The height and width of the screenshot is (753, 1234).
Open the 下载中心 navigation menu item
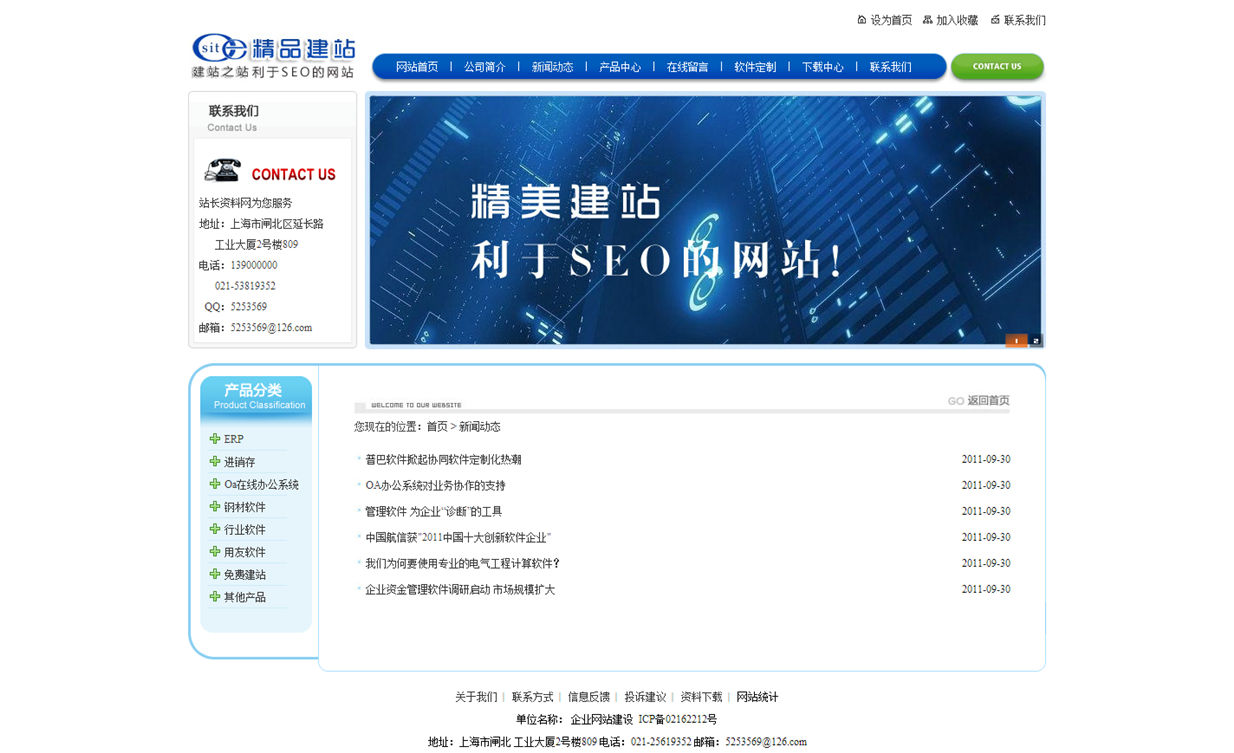click(823, 67)
